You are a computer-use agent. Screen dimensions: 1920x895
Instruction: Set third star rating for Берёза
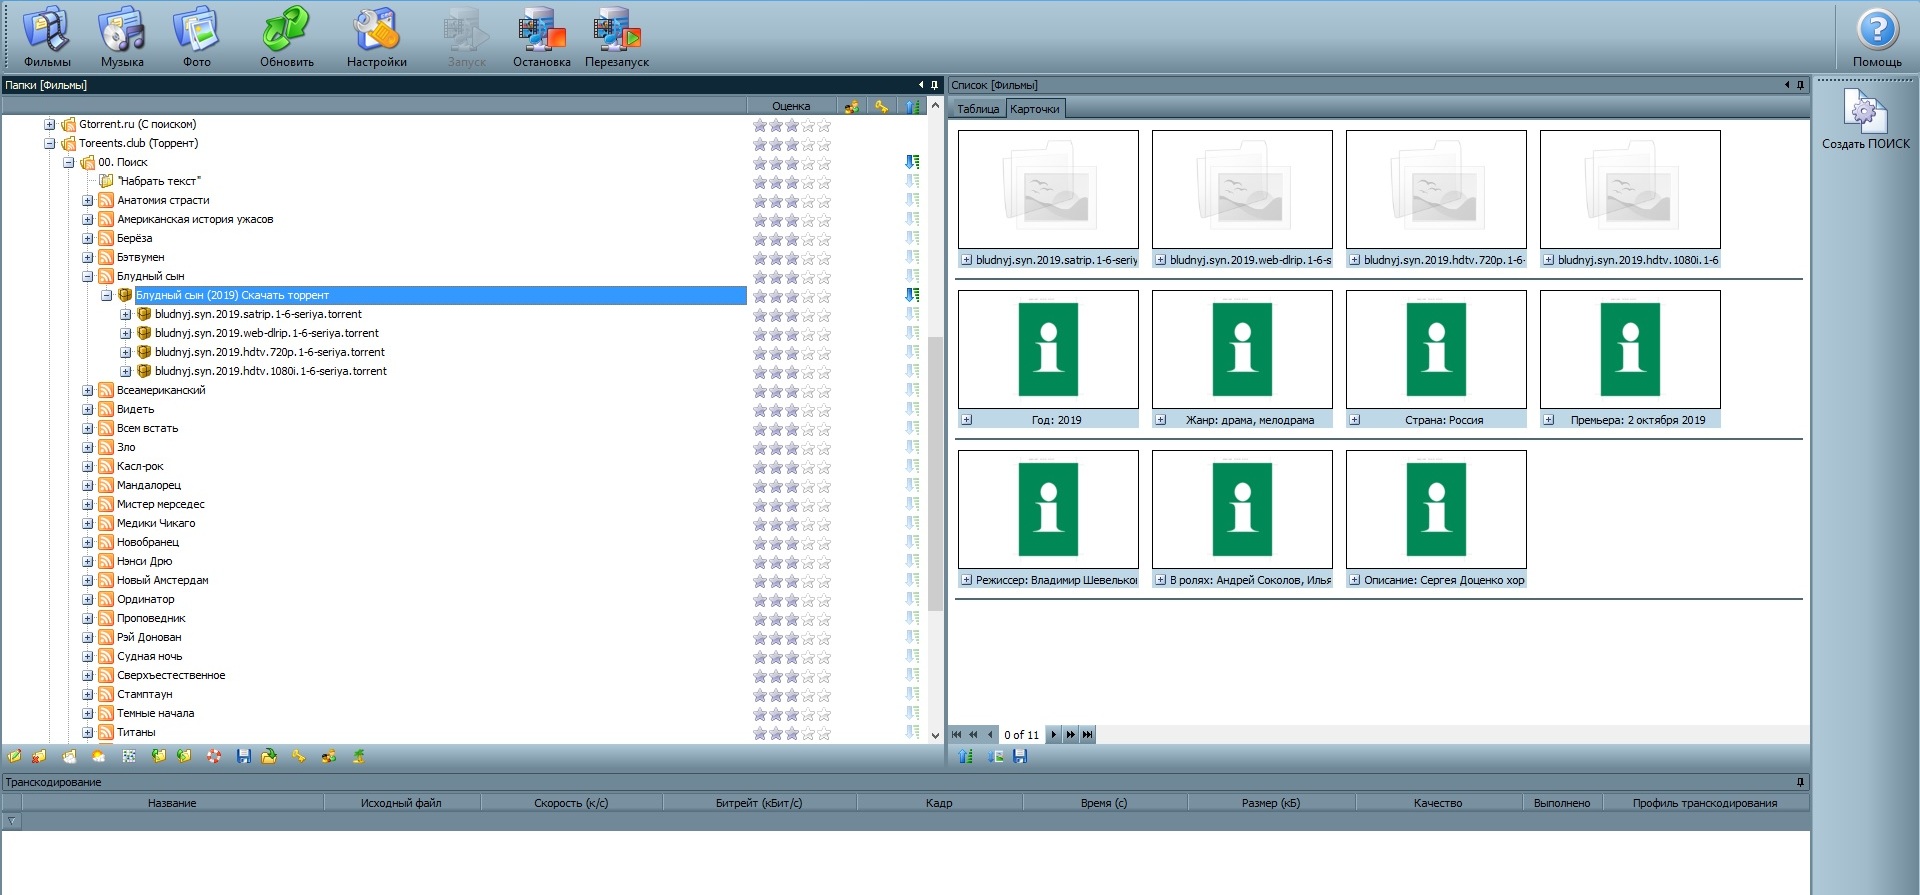(x=792, y=239)
